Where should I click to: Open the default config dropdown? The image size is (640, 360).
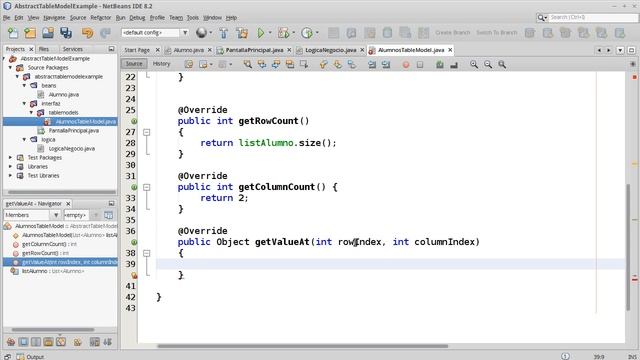click(185, 33)
